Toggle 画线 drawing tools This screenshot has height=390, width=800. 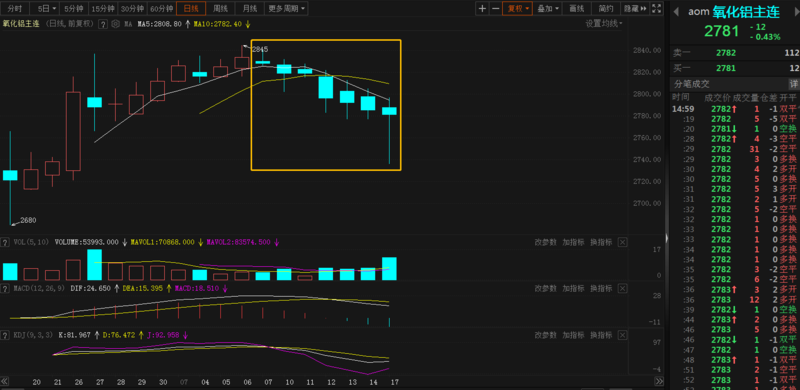pyautogui.click(x=577, y=8)
